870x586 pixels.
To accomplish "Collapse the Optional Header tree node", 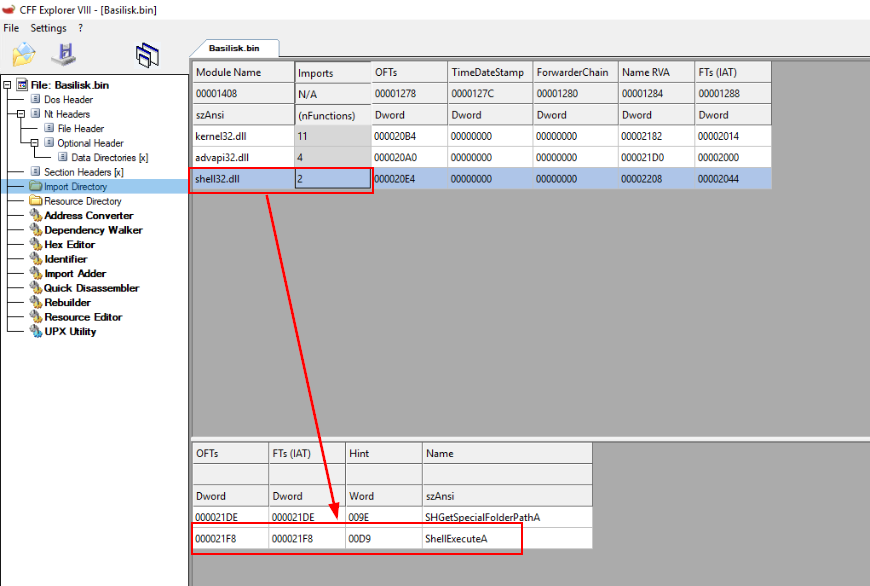I will 34,143.
